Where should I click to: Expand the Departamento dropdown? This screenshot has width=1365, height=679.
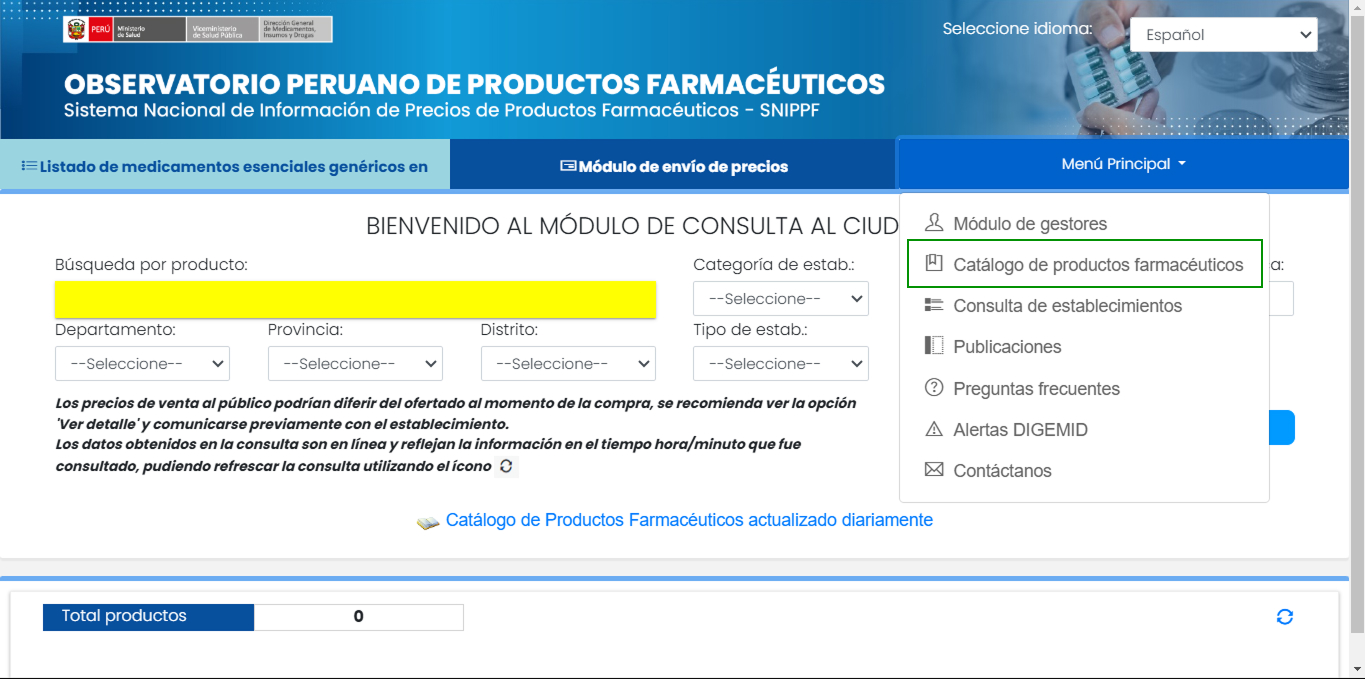pos(142,364)
